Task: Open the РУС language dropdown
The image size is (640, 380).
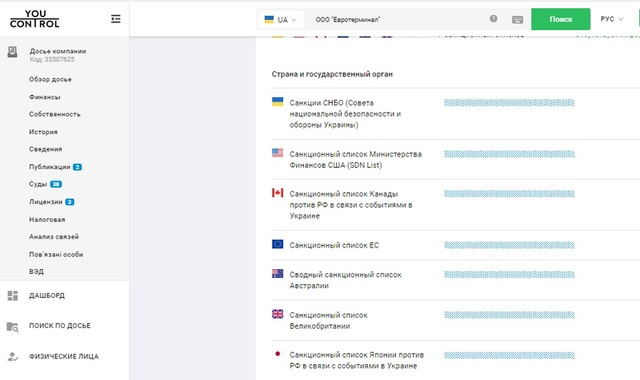Action: tap(611, 19)
